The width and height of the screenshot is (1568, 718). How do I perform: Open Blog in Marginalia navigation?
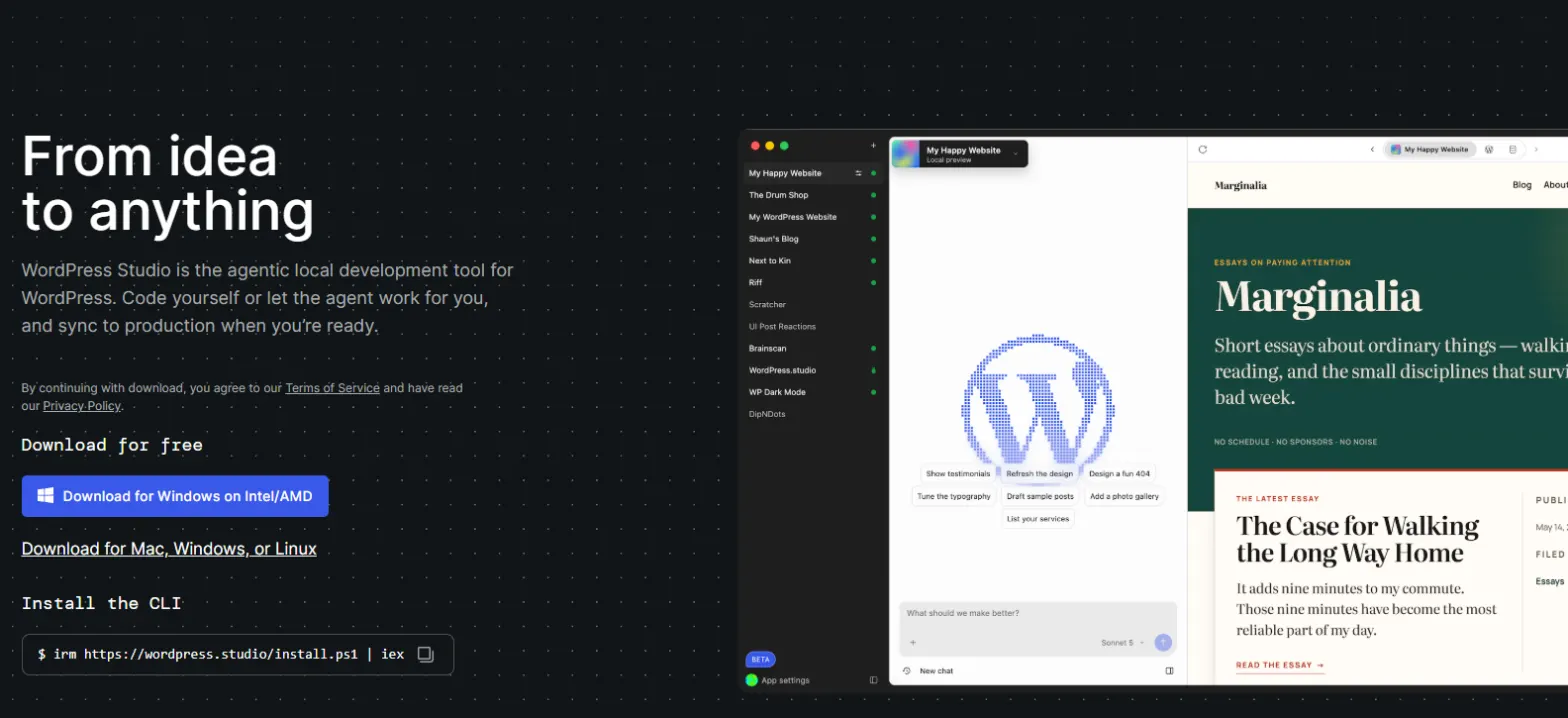pos(1522,185)
